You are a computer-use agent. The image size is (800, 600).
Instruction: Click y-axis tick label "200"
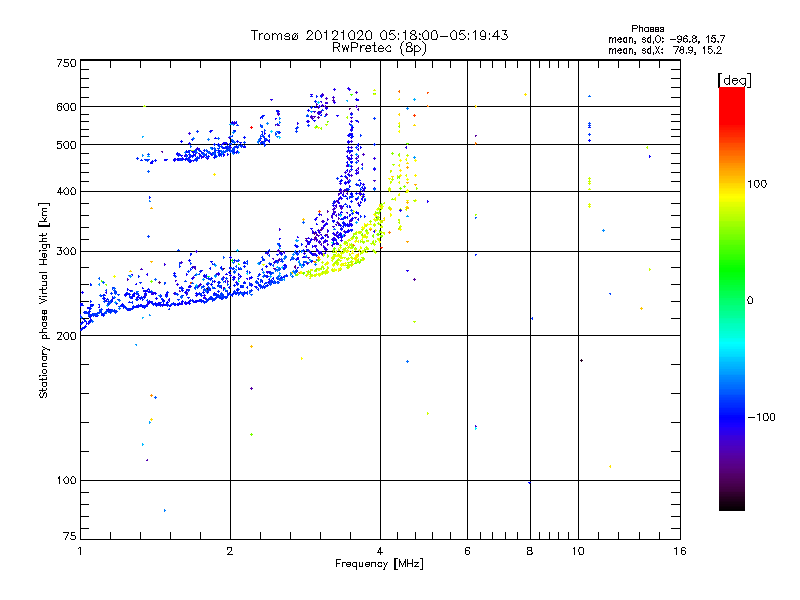pyautogui.click(x=66, y=336)
